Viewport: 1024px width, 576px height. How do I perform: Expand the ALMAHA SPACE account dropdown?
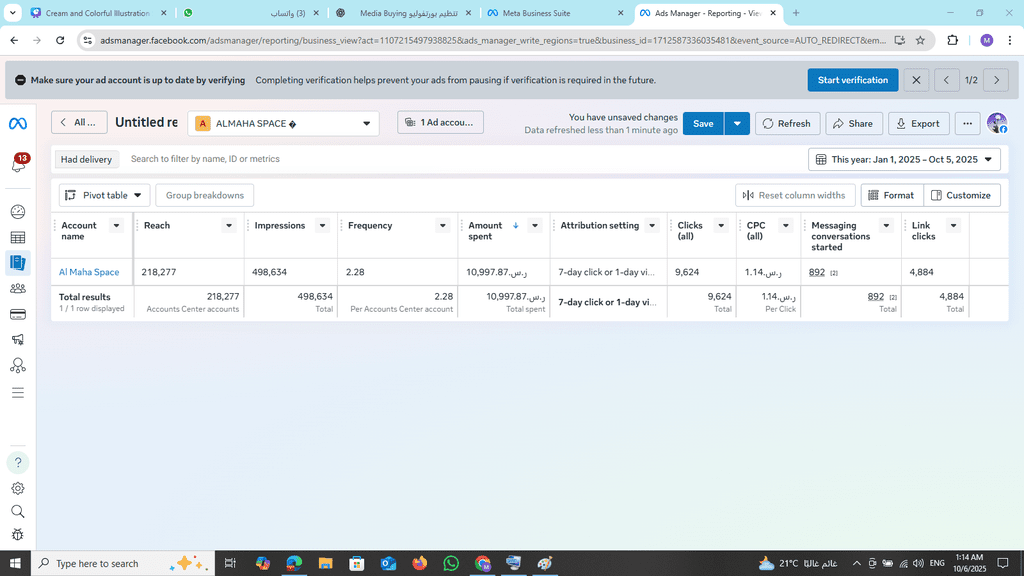click(283, 123)
